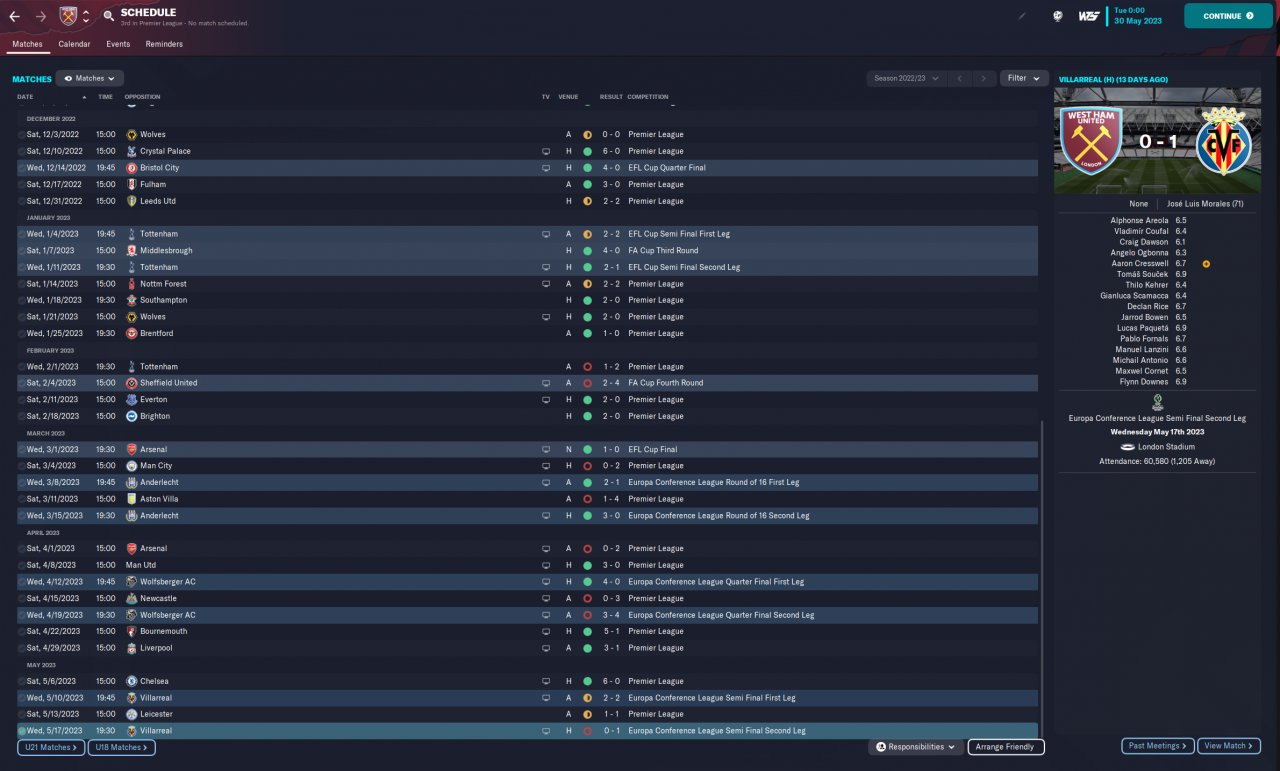Go to next season with right chevron

coord(985,78)
